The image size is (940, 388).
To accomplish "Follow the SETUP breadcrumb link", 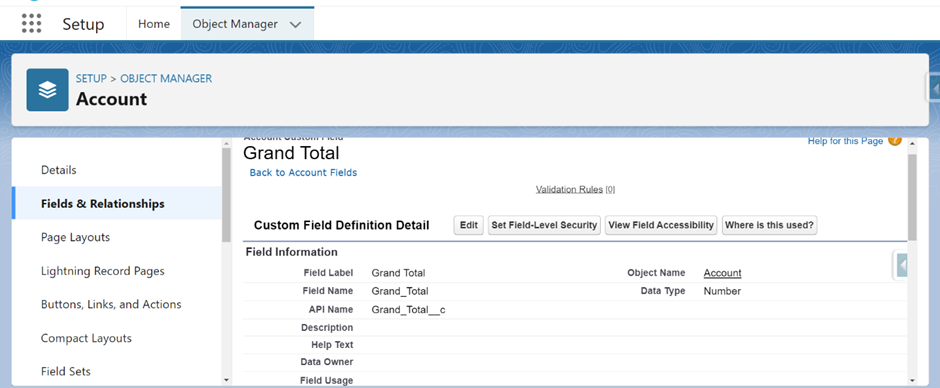I will pos(91,79).
